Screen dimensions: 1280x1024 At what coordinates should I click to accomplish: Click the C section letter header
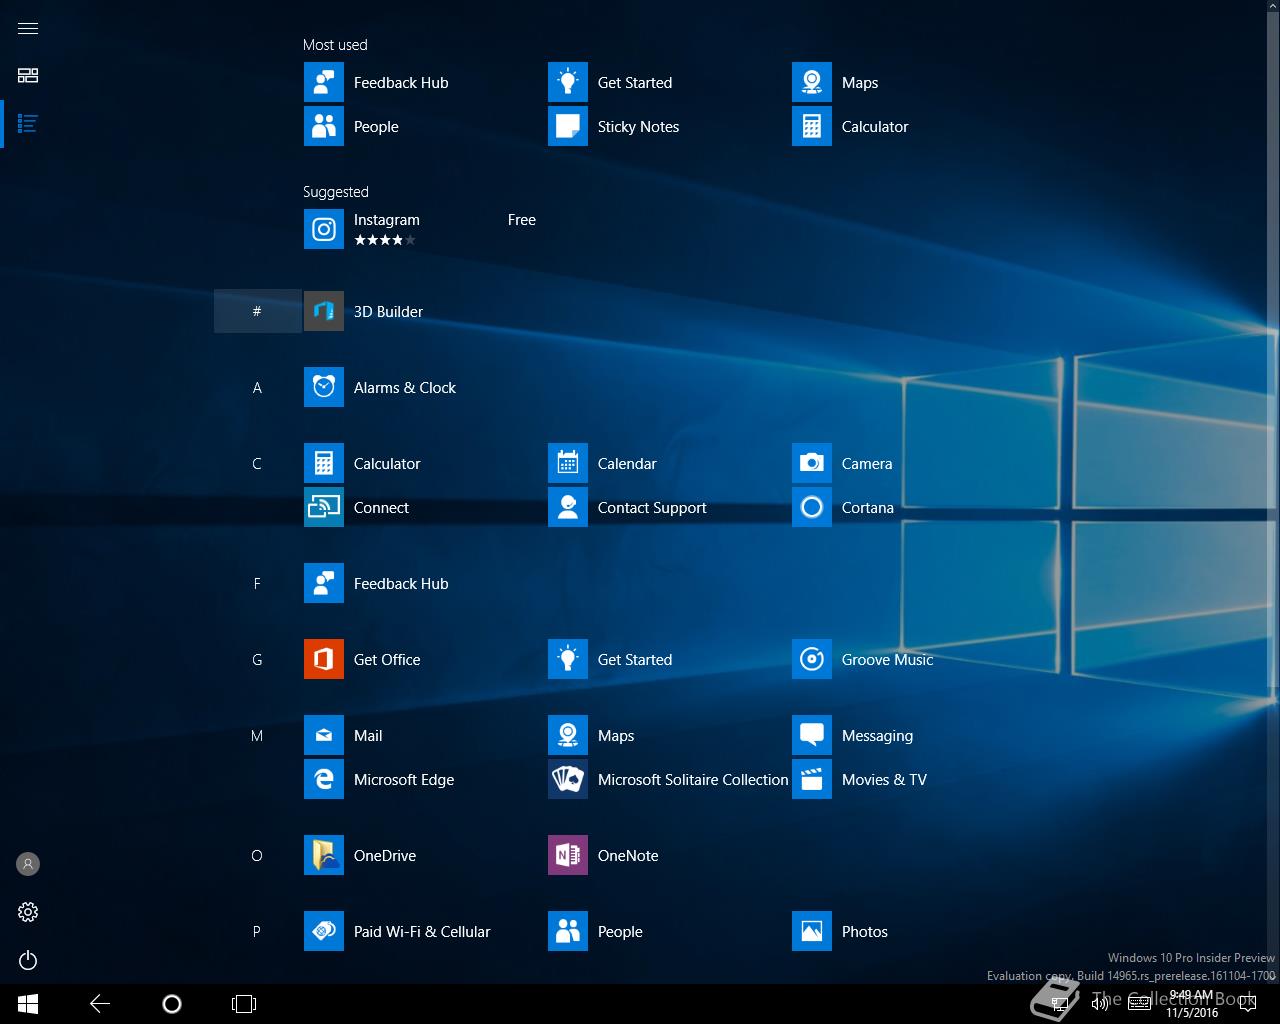coord(257,463)
